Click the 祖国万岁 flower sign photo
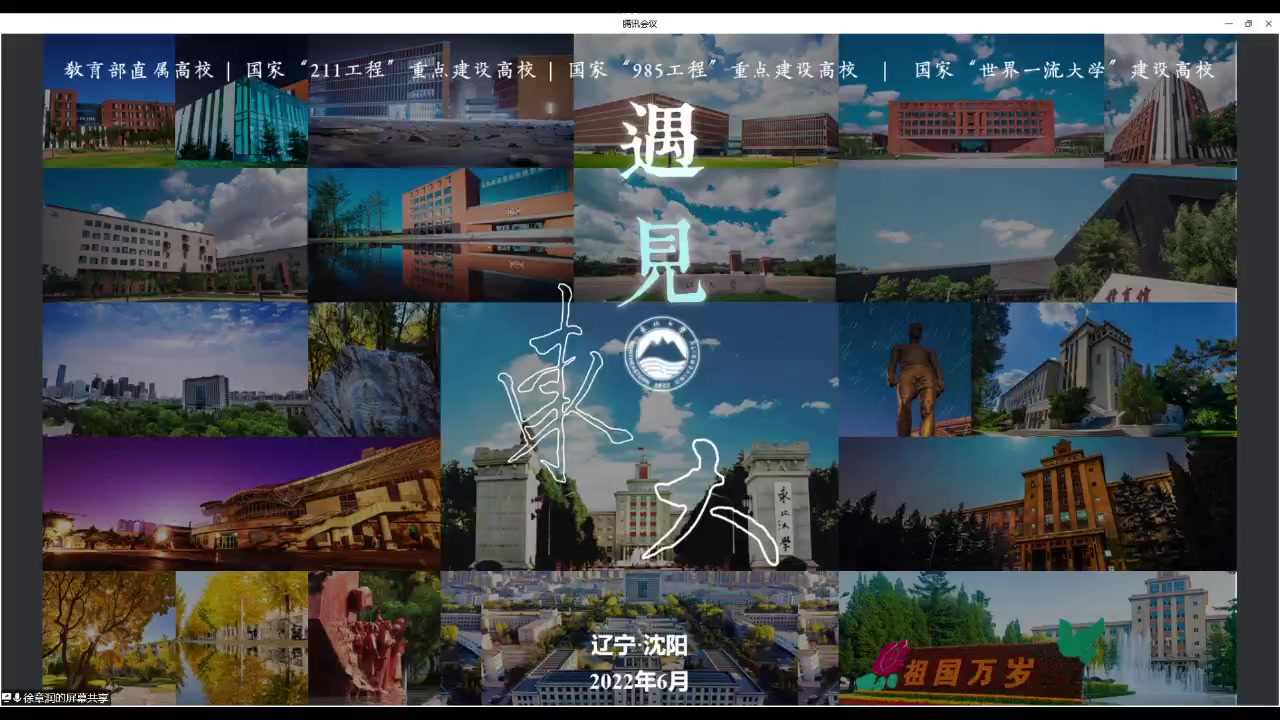The width and height of the screenshot is (1280, 720). click(x=1037, y=638)
